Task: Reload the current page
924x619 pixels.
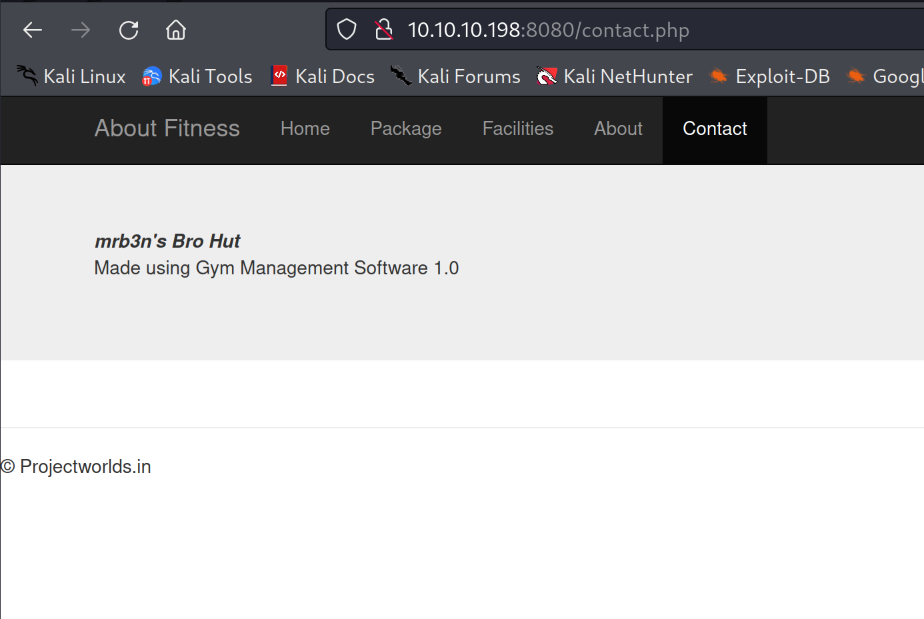Action: tap(128, 30)
